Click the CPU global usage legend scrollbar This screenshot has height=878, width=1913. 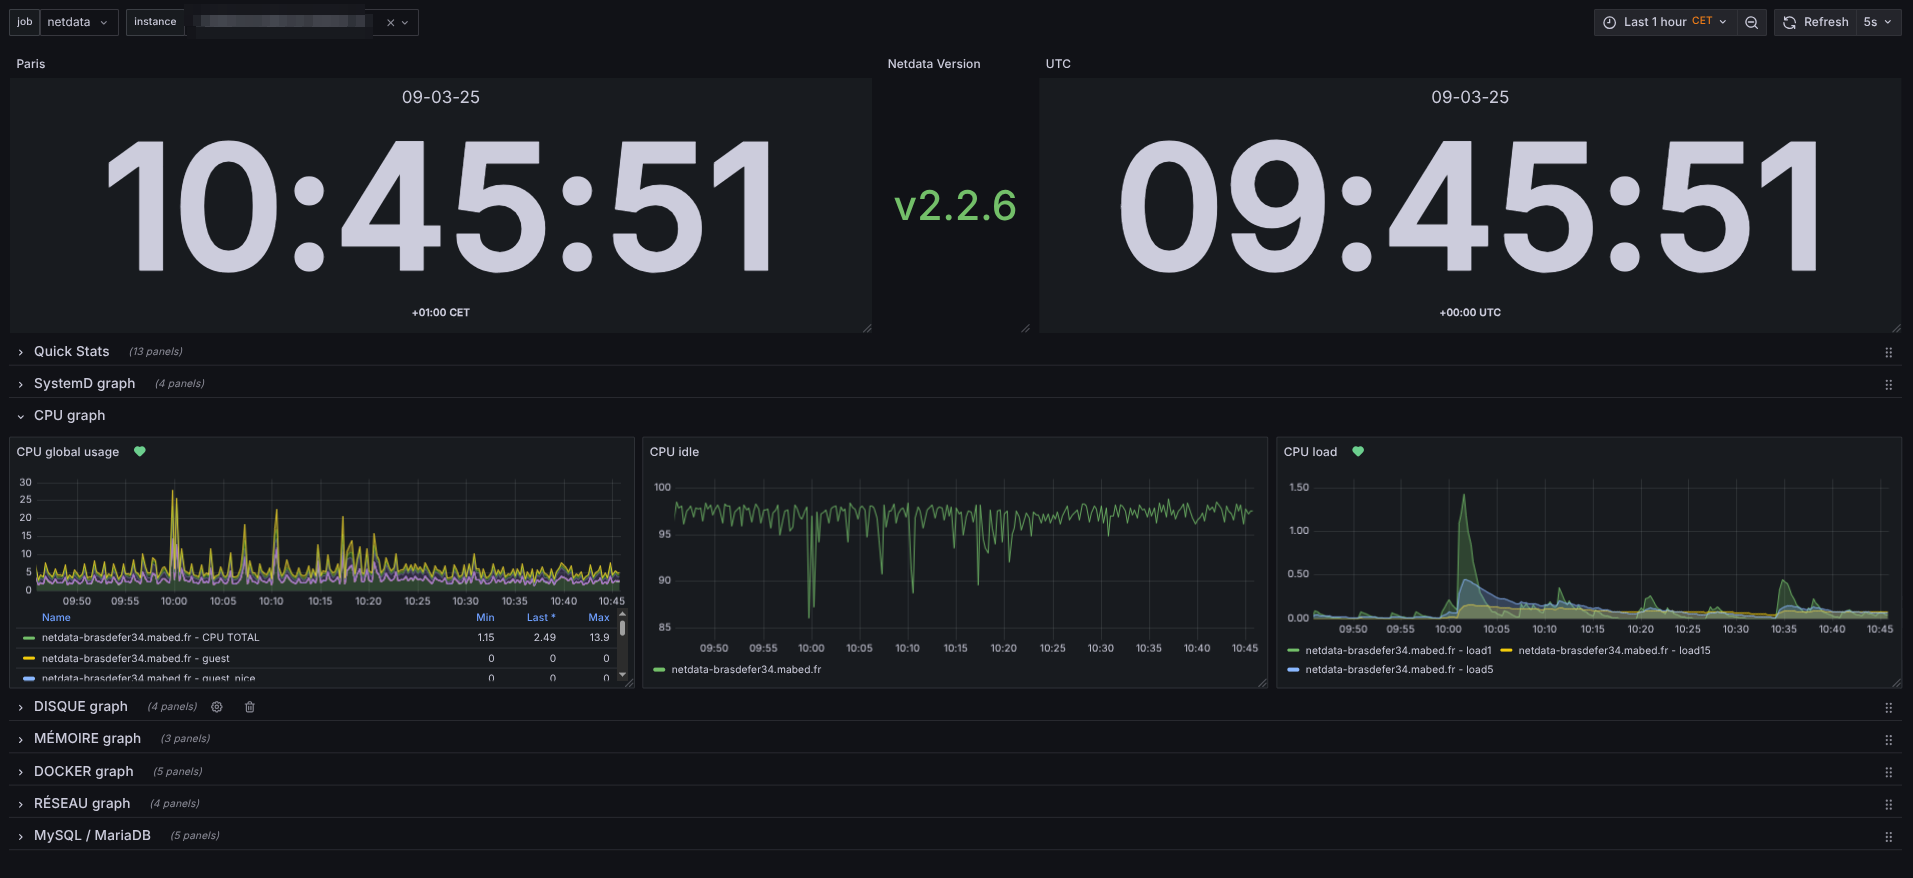pos(622,630)
